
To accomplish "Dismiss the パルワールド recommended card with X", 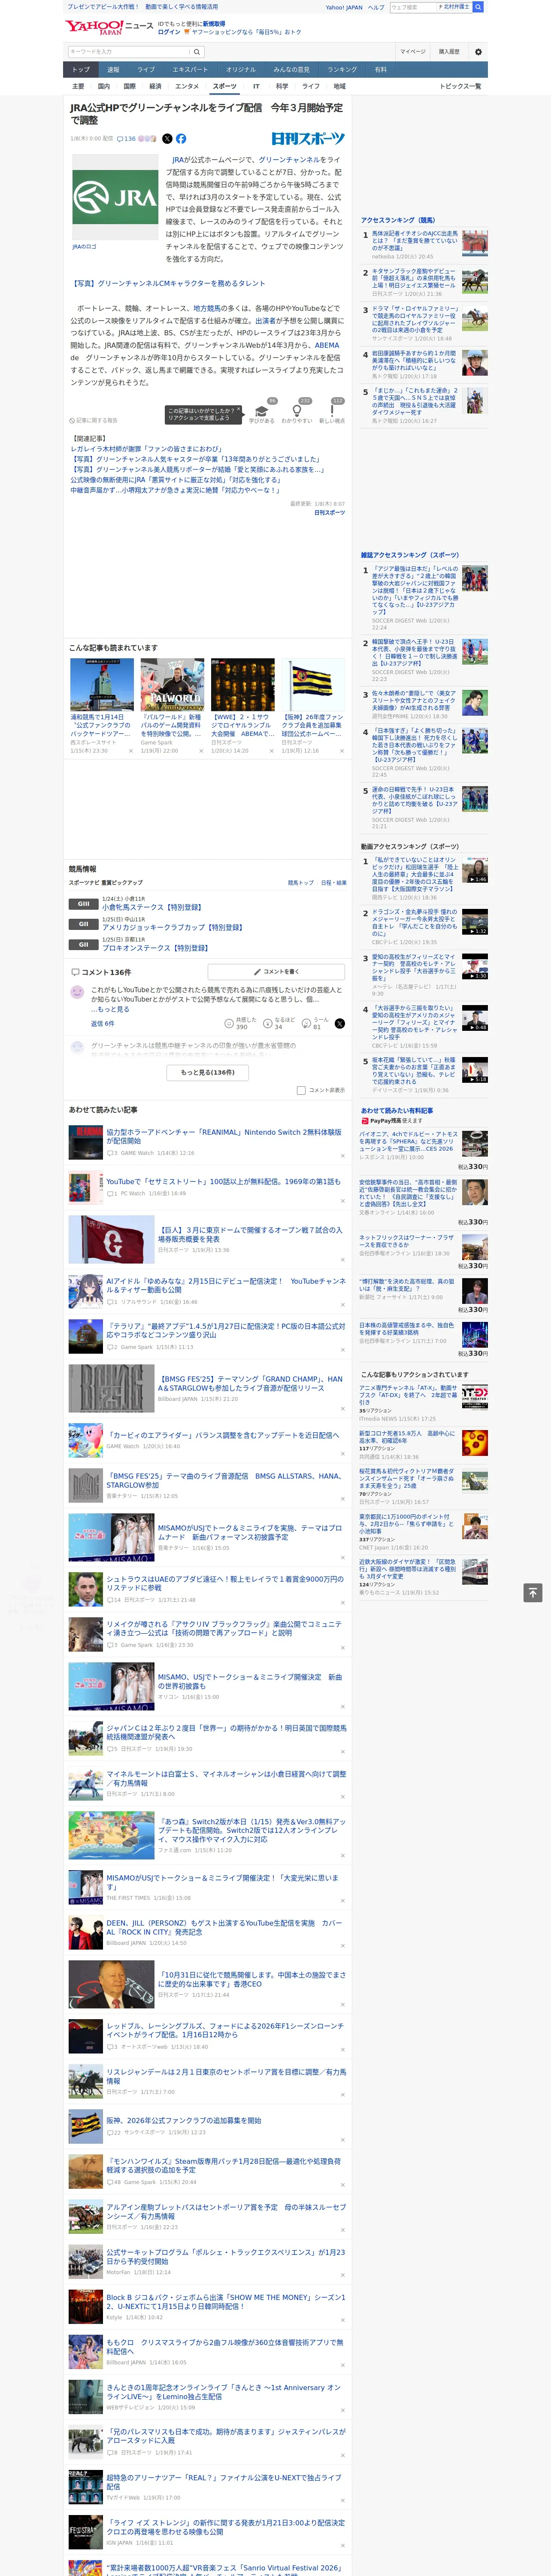I will 201,751.
